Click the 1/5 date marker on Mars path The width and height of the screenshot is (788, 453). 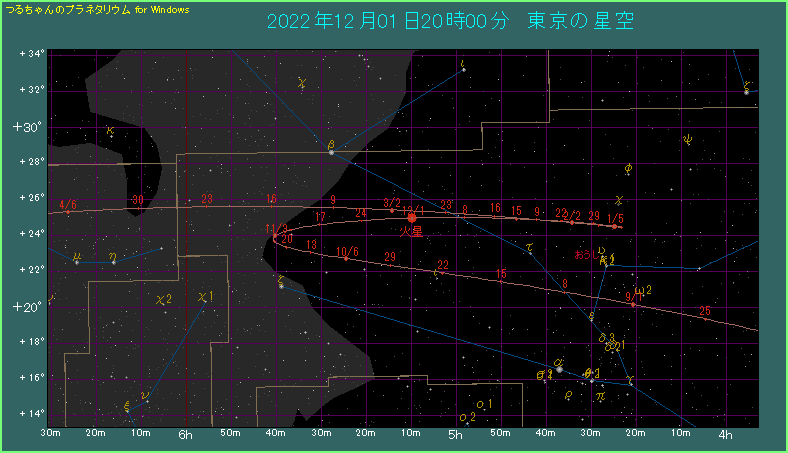(x=615, y=219)
